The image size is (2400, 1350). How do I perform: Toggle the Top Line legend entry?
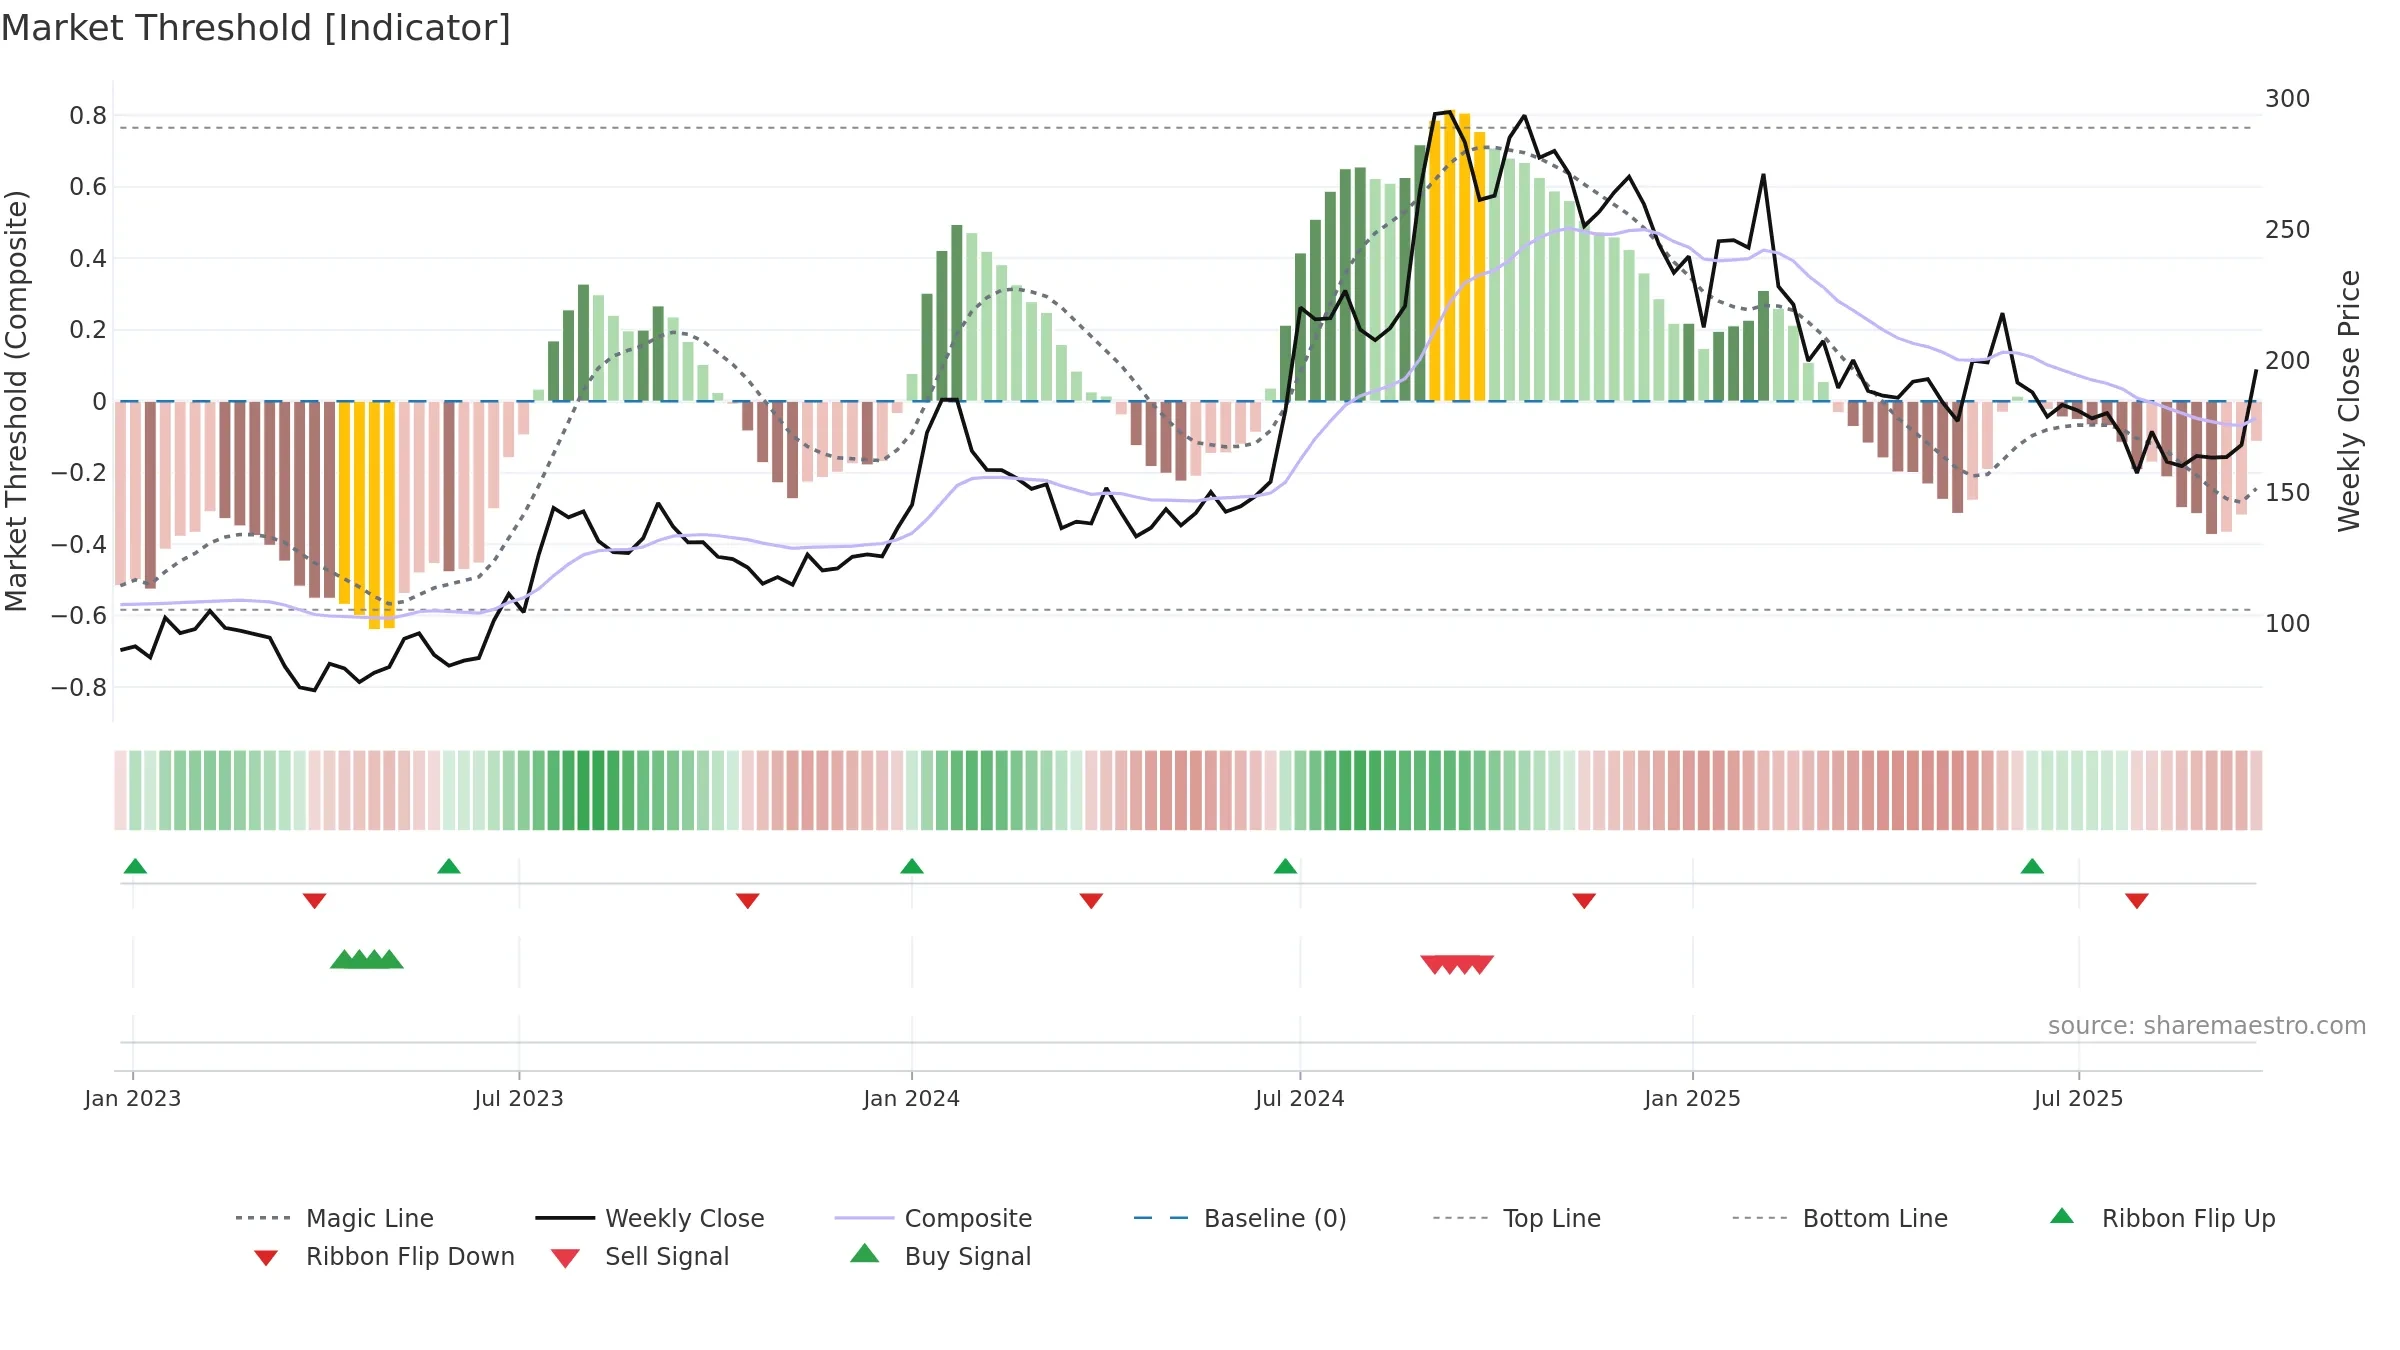1516,1218
